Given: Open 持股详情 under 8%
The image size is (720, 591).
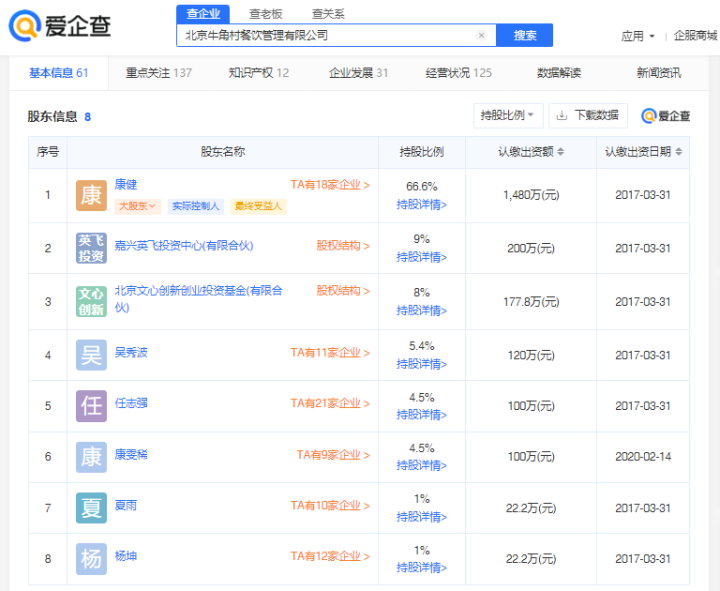Looking at the screenshot, I should (x=422, y=310).
